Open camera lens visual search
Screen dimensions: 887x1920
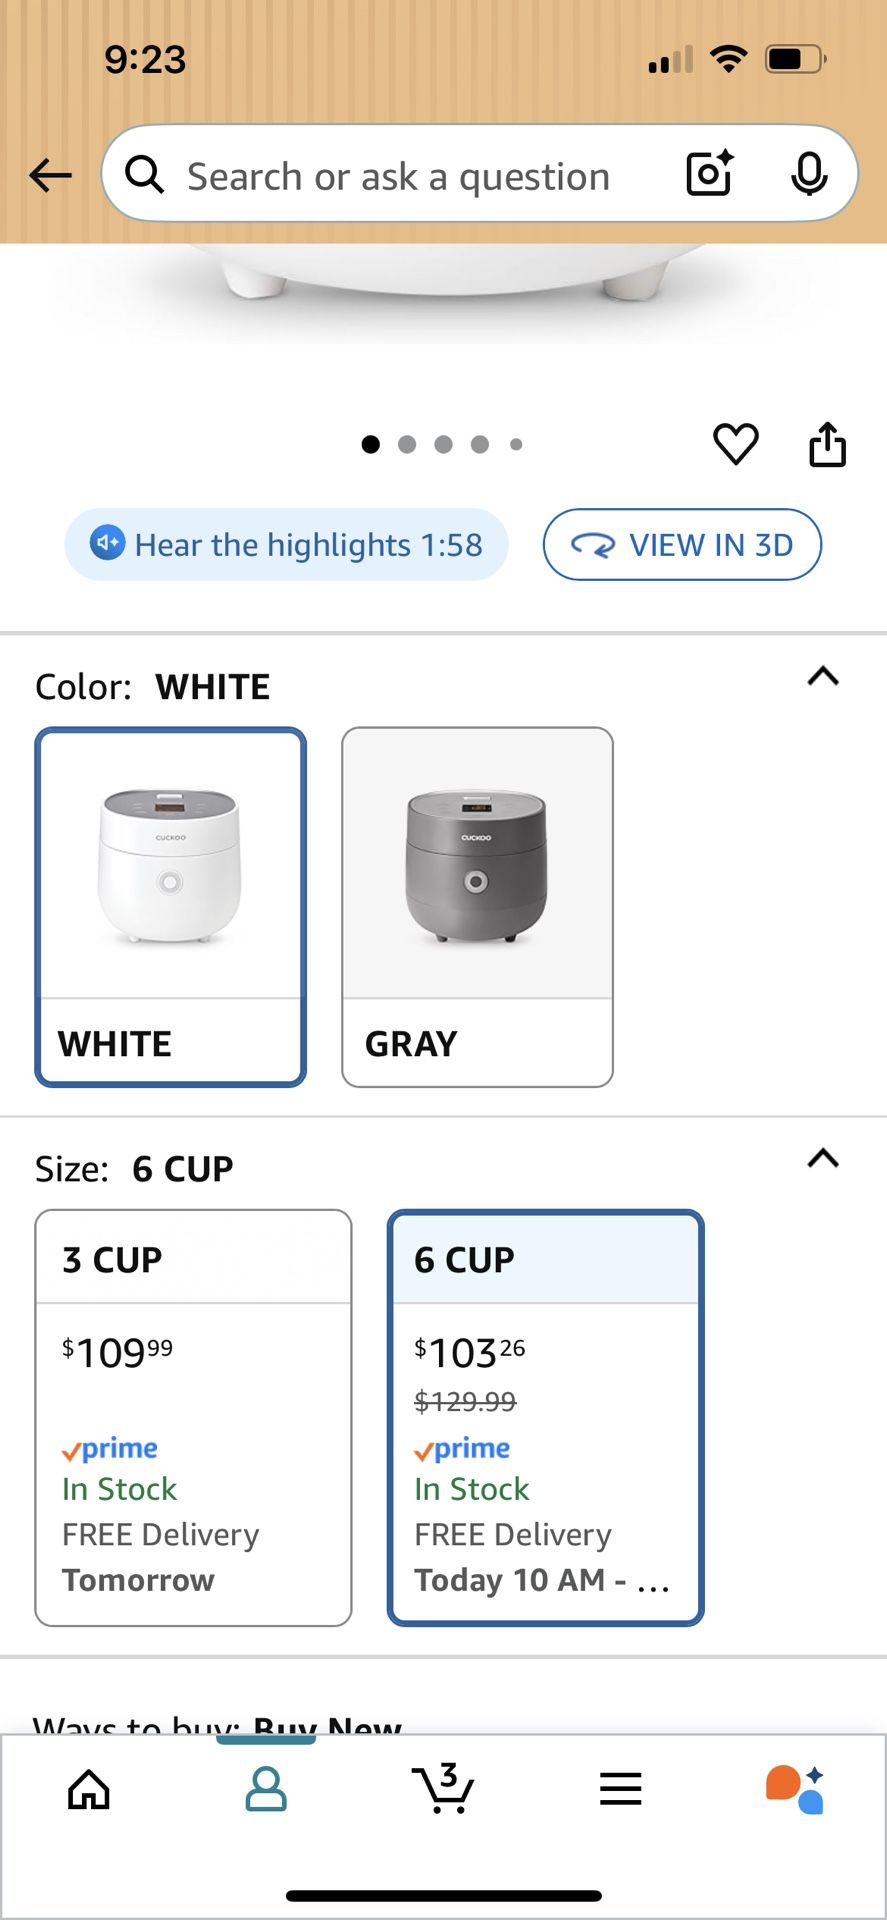point(710,174)
